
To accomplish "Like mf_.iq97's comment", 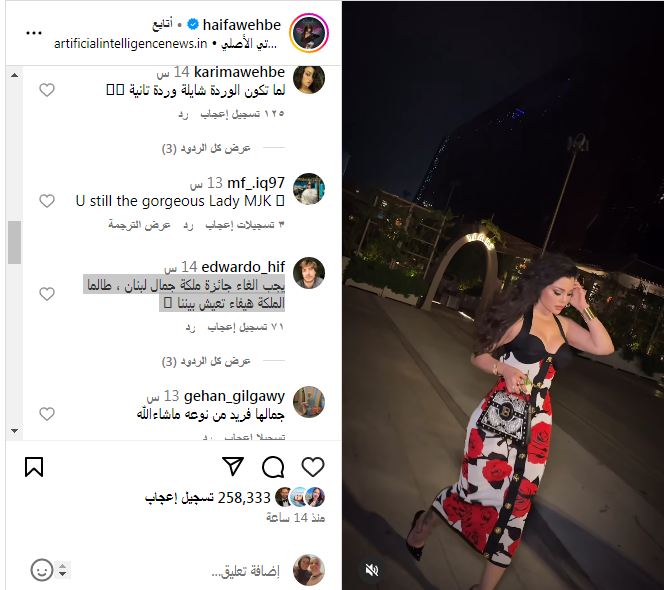I will point(47,201).
